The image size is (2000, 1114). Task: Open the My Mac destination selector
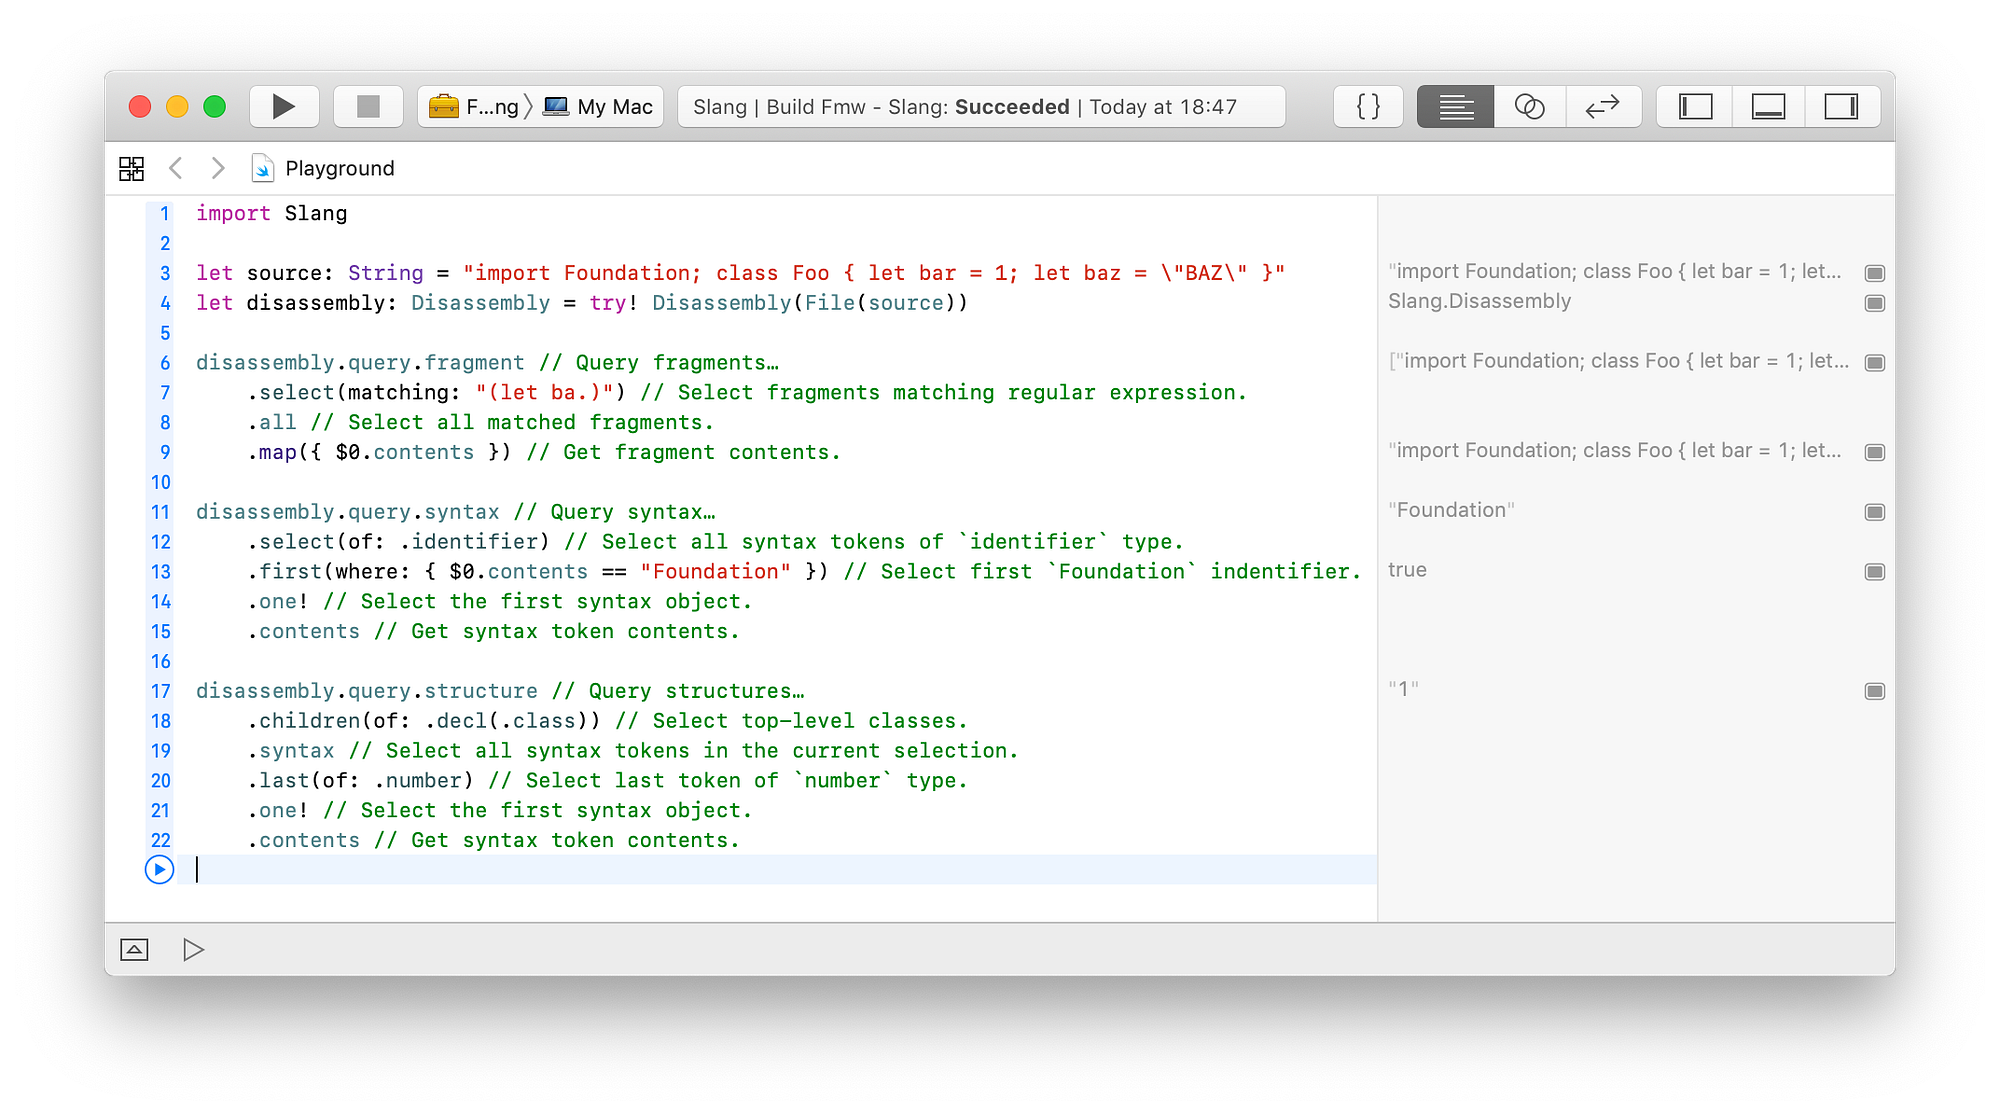point(598,106)
